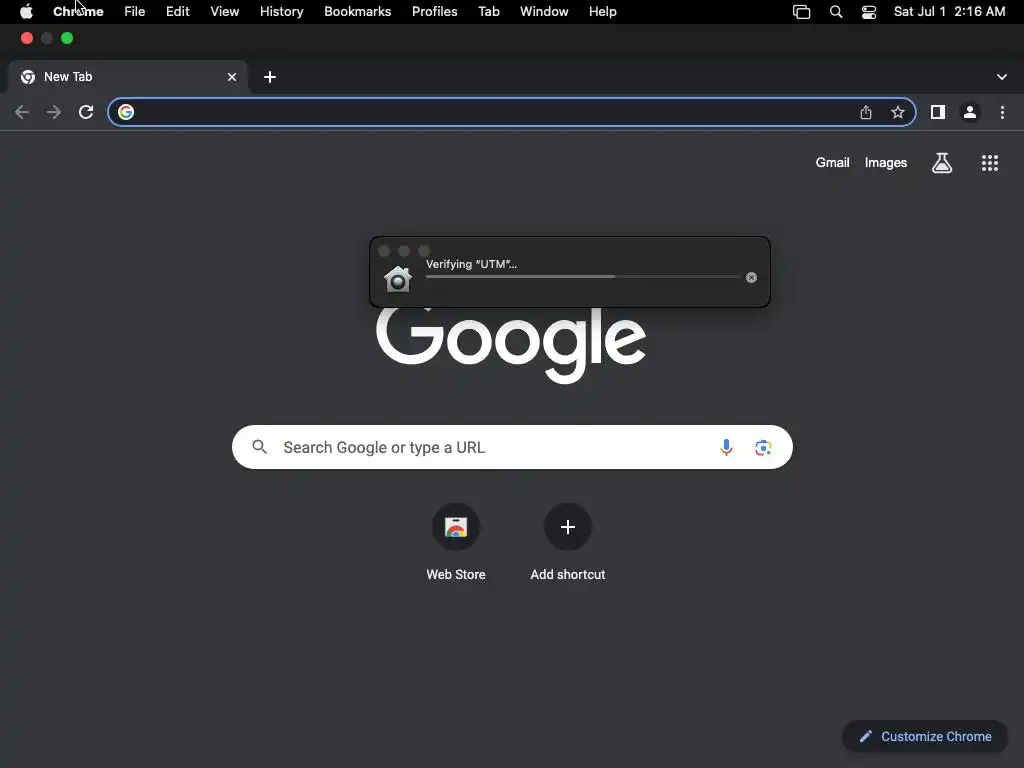
Task: Click the Add shortcut label
Action: [568, 575]
